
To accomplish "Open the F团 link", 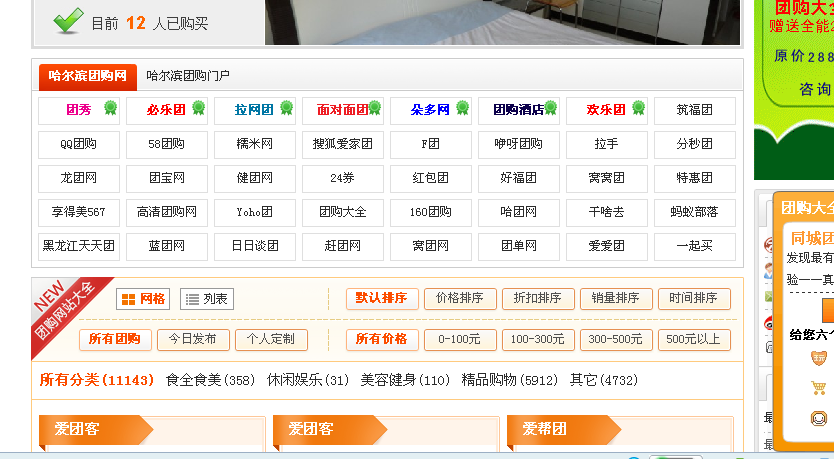I will click(431, 144).
